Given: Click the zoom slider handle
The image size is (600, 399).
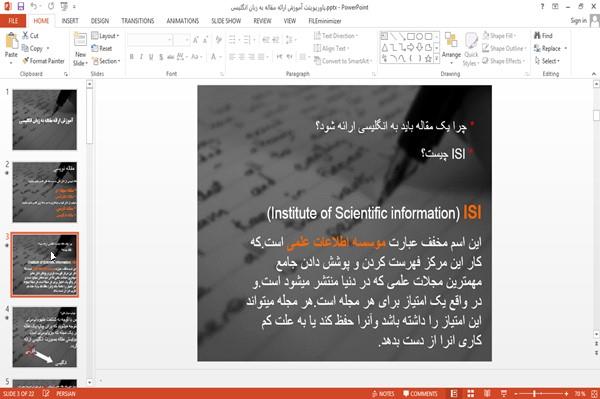Looking at the screenshot, I should pos(534,394).
